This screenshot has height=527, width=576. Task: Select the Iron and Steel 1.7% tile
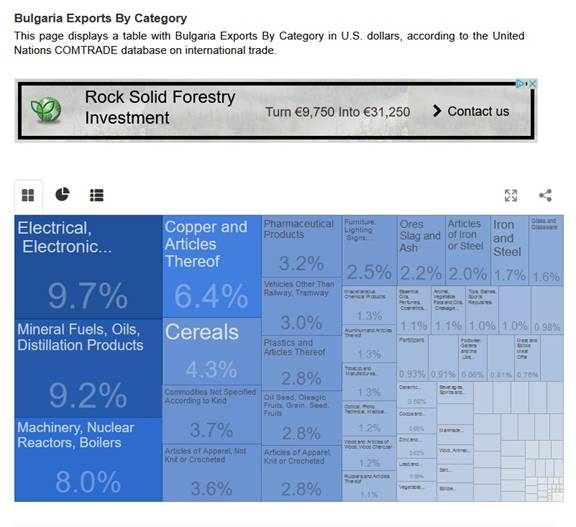510,250
